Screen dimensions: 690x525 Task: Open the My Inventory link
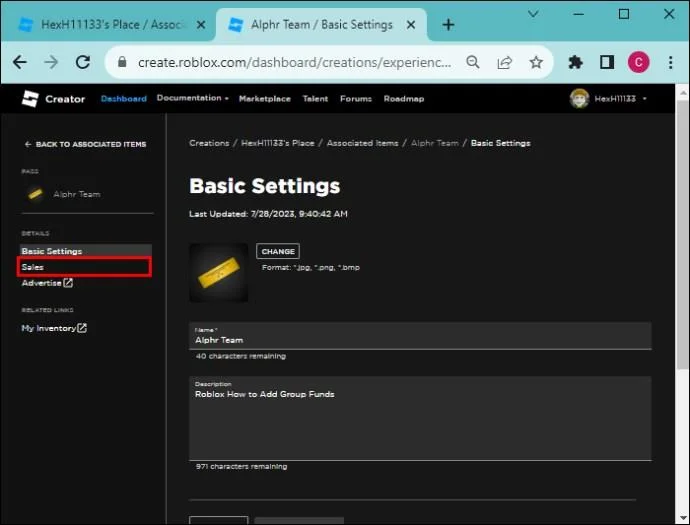pyautogui.click(x=48, y=328)
